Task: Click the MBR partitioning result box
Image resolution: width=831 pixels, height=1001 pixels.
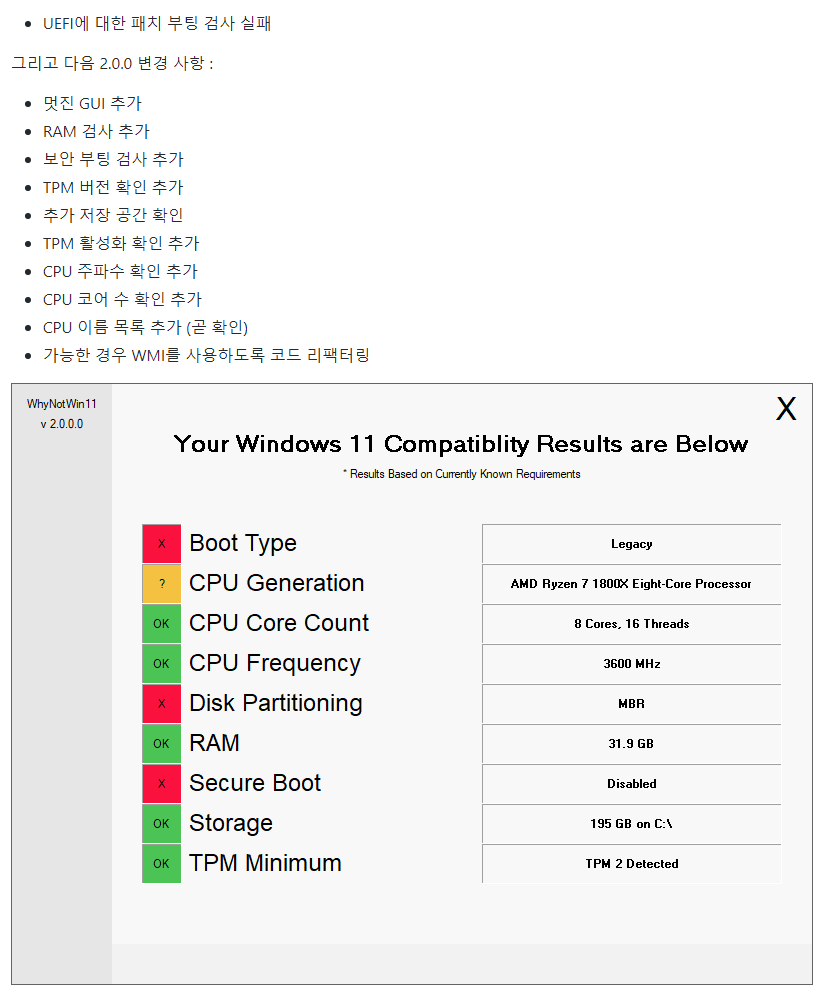Action: point(632,704)
